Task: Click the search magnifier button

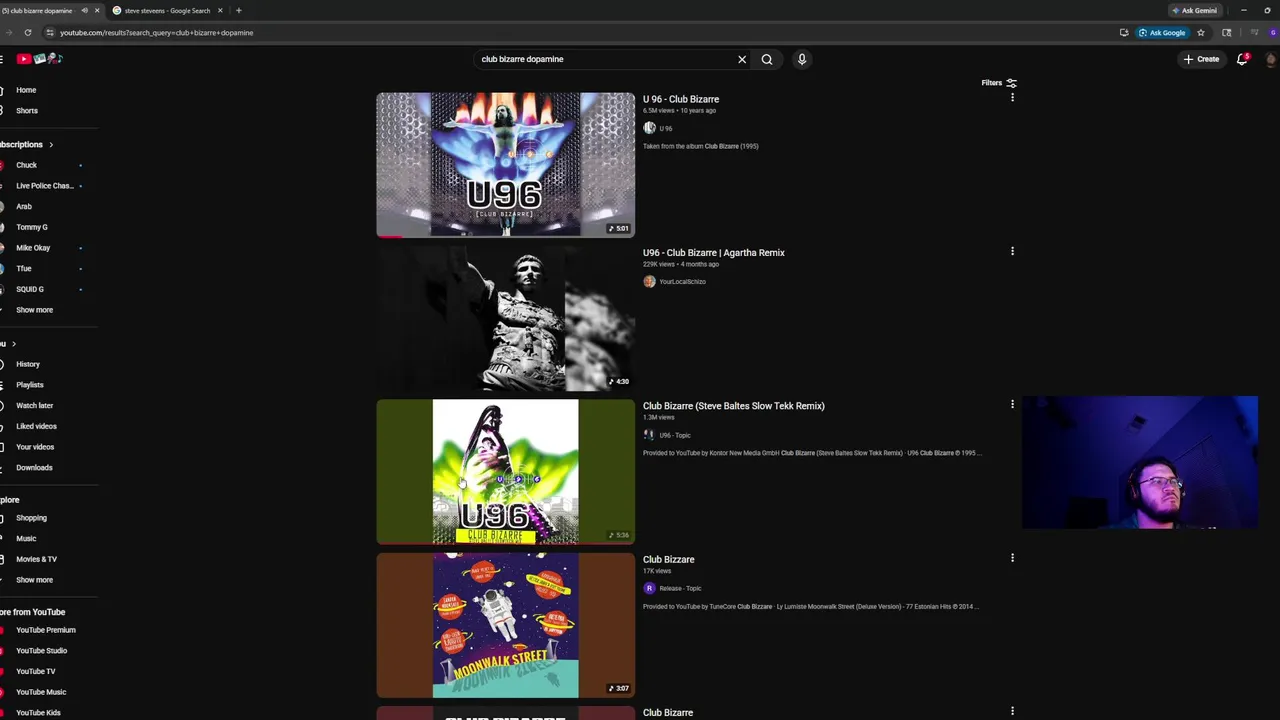Action: pos(767,59)
